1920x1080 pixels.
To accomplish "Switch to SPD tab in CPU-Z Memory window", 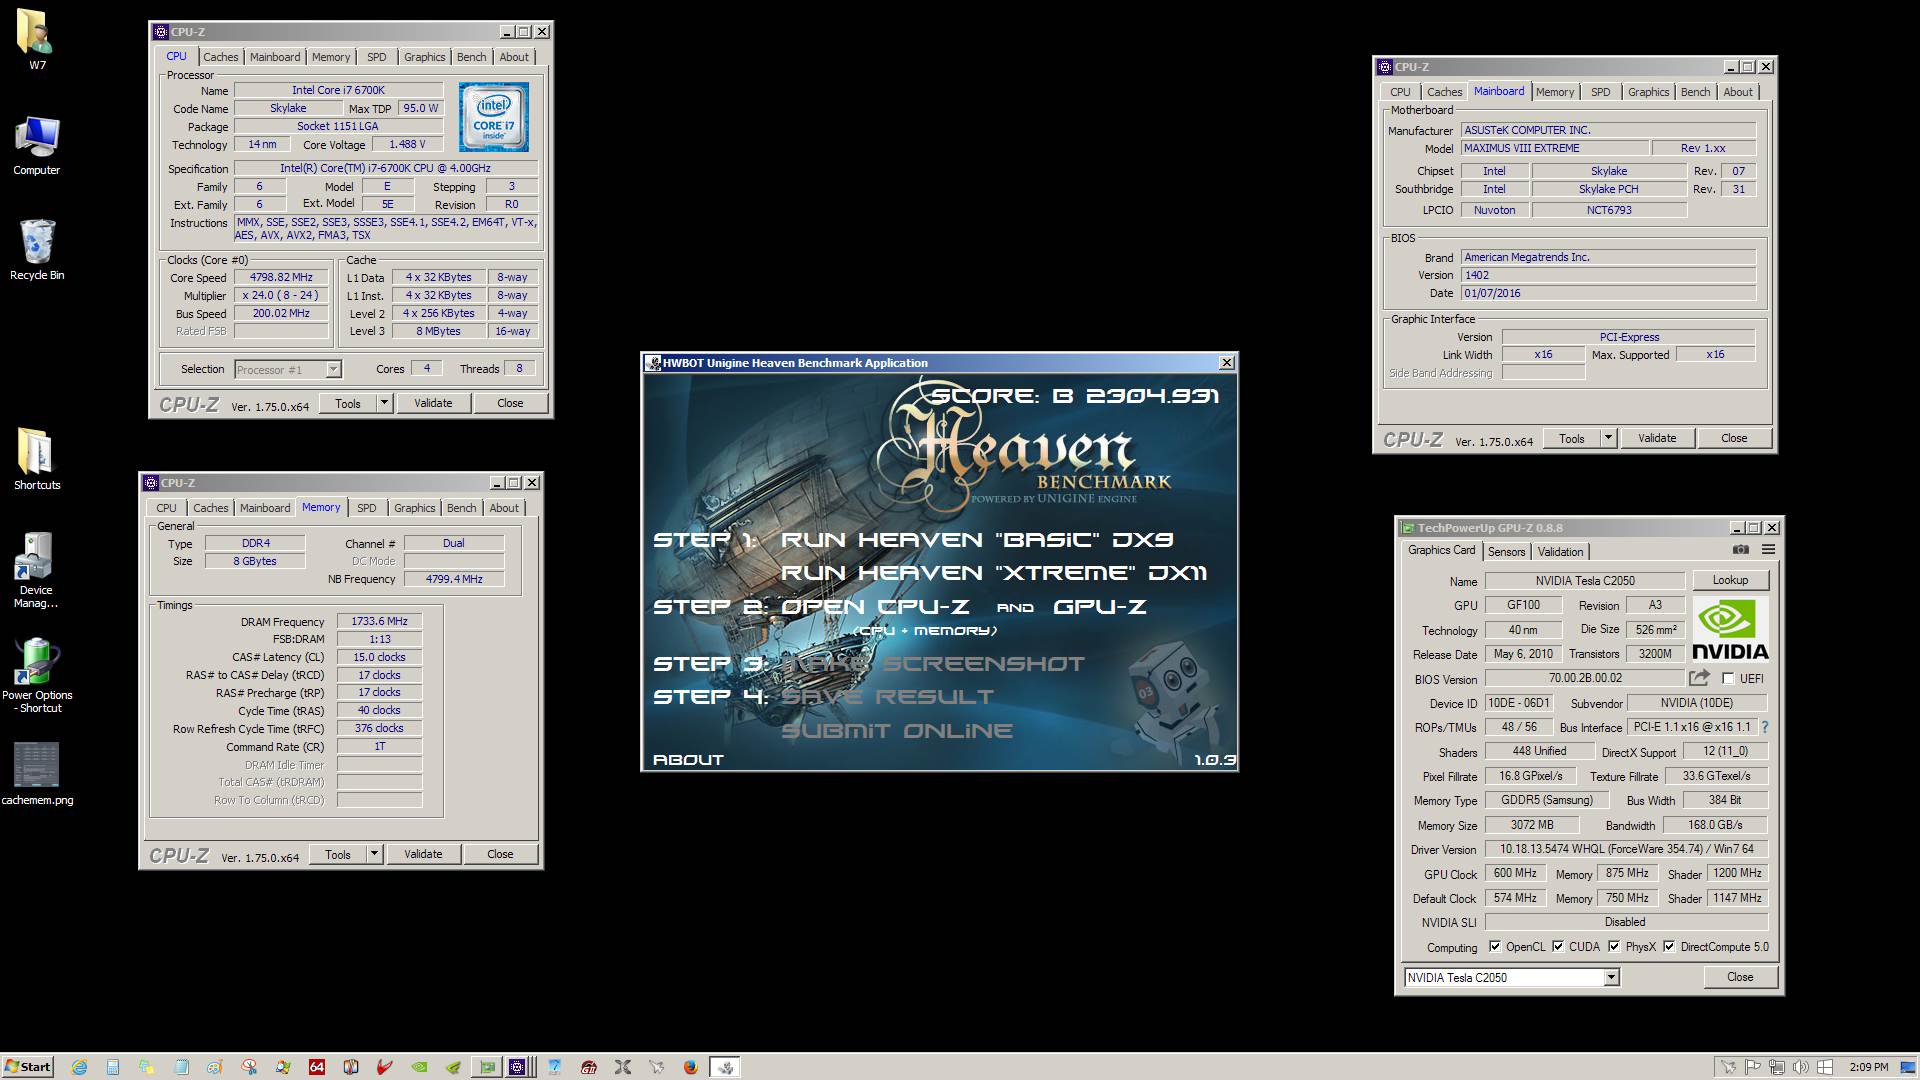I will [x=367, y=508].
